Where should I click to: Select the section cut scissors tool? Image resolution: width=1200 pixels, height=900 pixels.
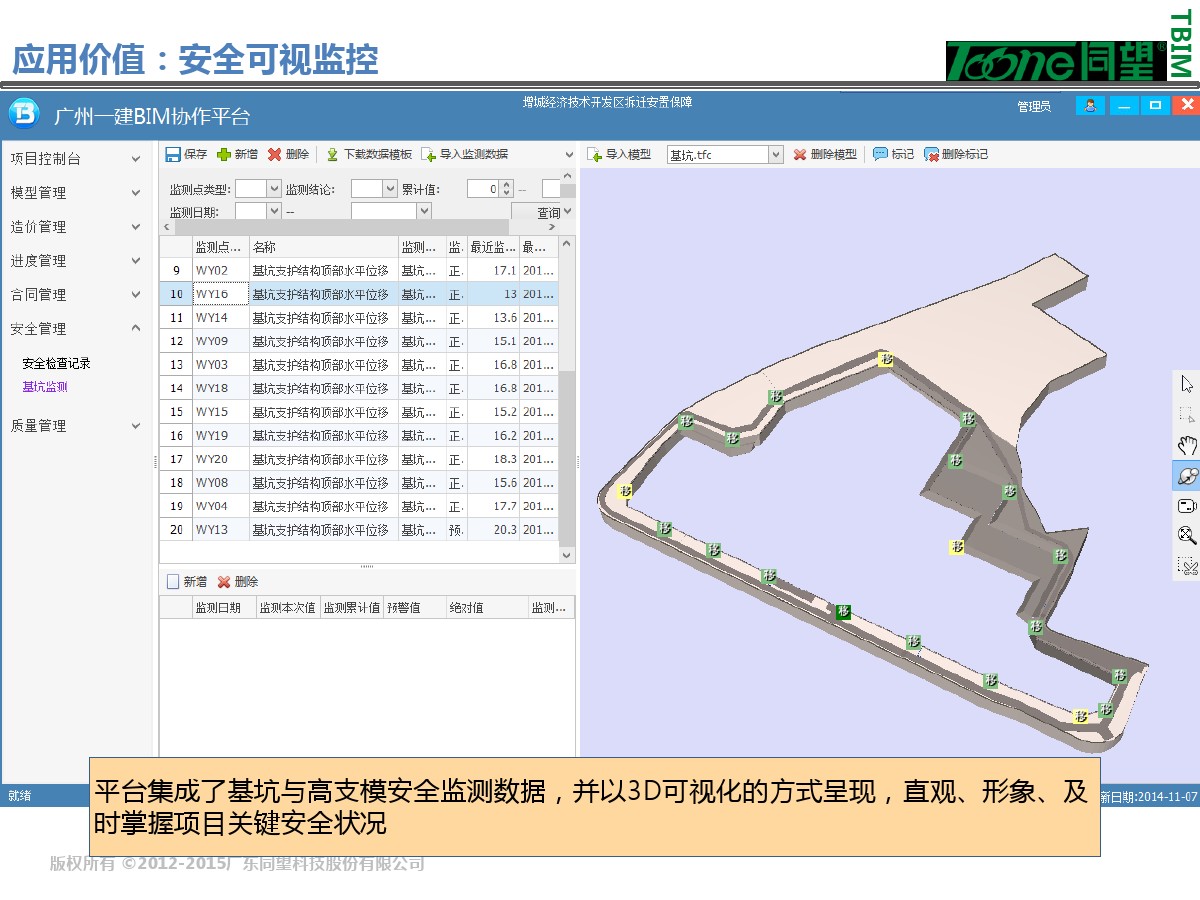point(1187,567)
